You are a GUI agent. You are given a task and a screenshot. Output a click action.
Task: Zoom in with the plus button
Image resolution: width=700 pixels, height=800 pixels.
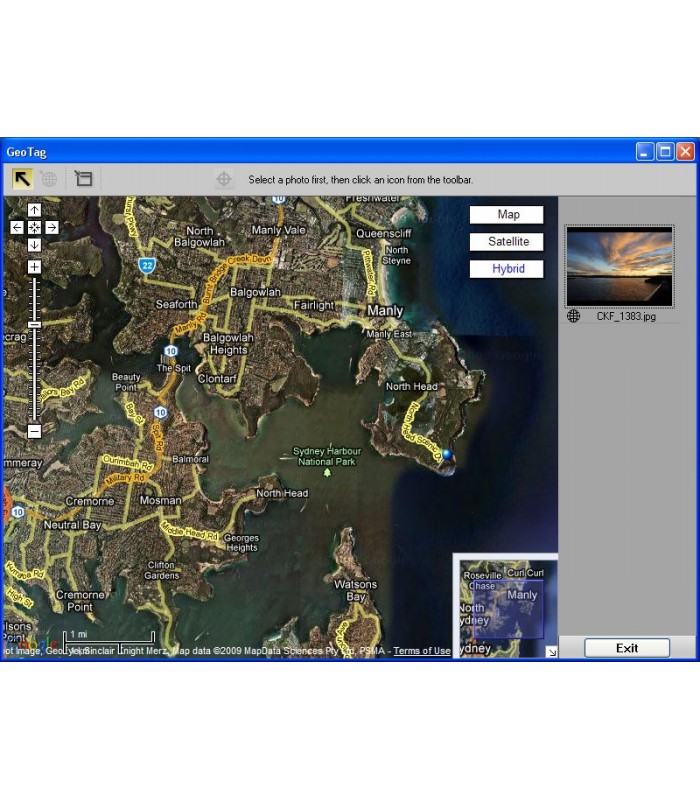click(x=34, y=267)
